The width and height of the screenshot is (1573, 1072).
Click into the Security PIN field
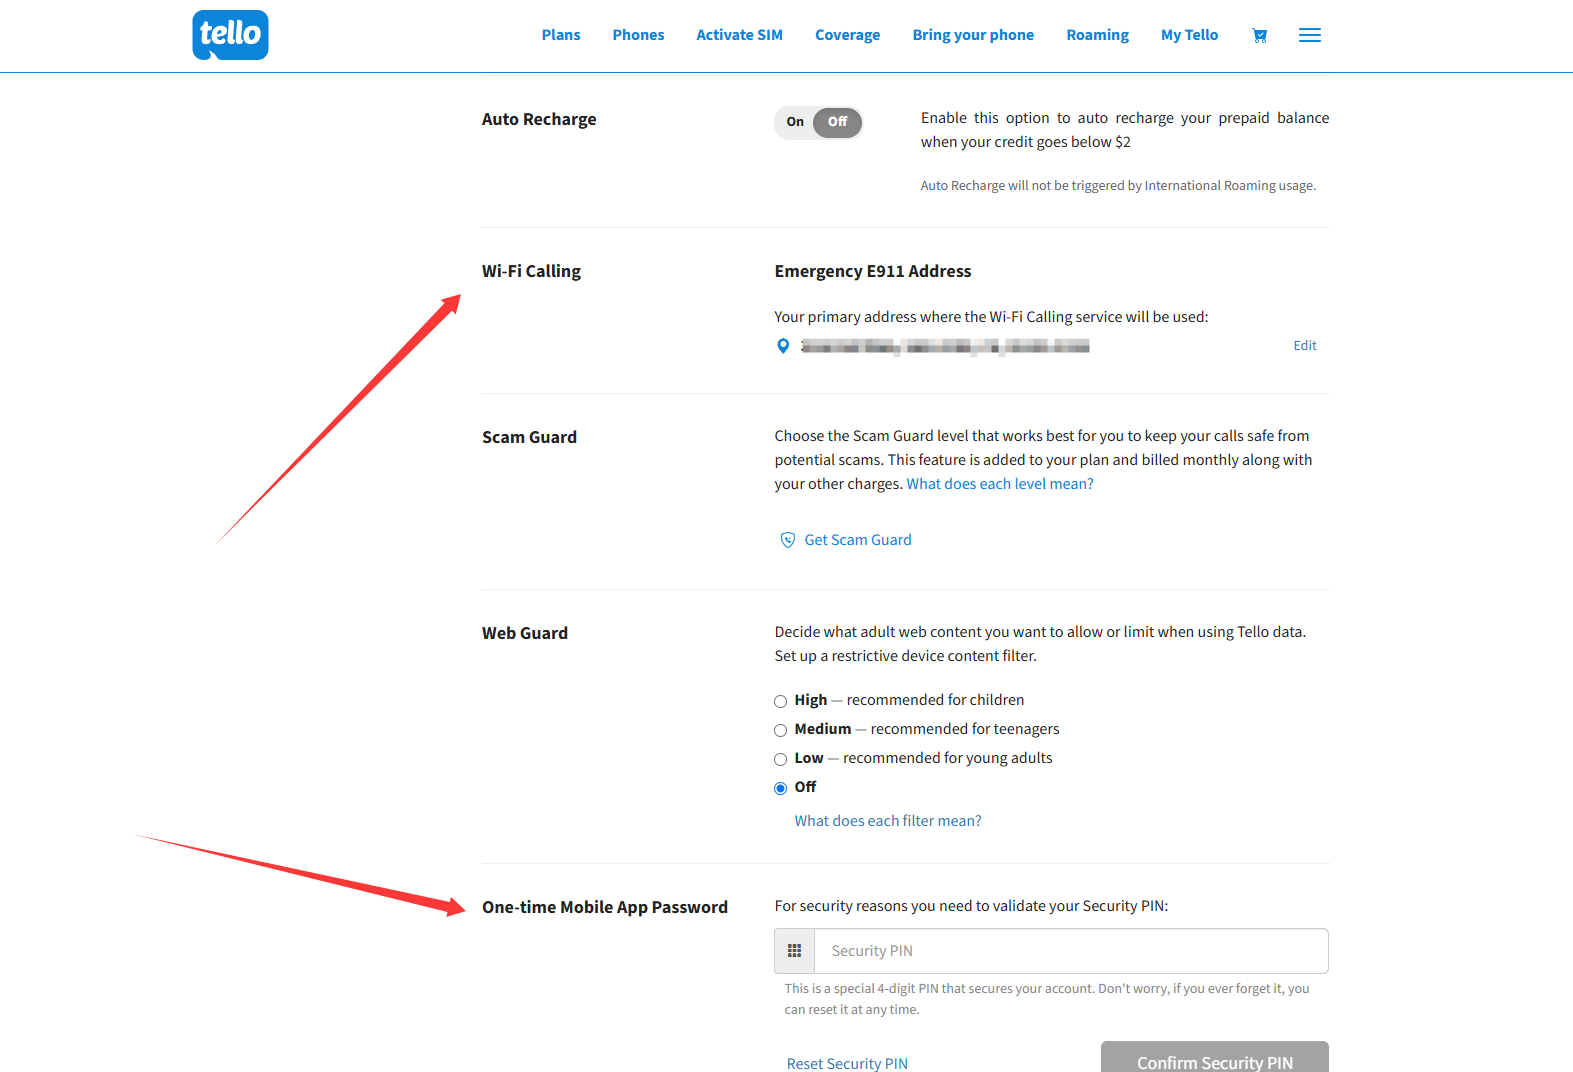pyautogui.click(x=1070, y=951)
